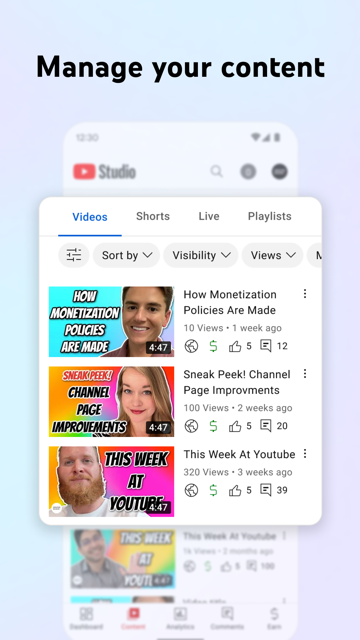
Task: Switch to the Live tab
Action: [209, 216]
